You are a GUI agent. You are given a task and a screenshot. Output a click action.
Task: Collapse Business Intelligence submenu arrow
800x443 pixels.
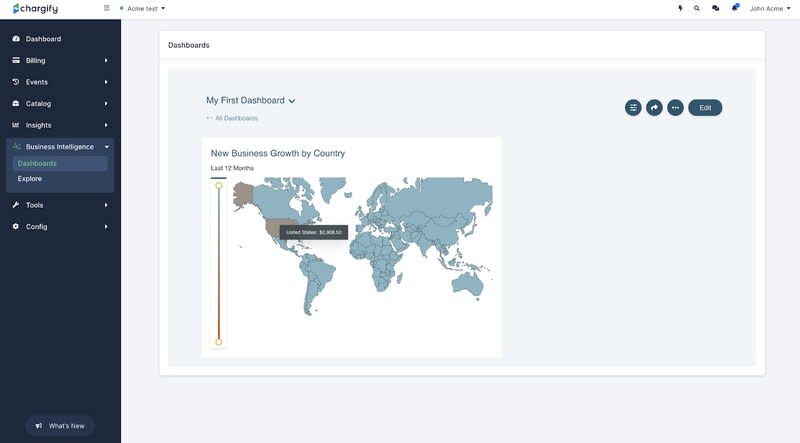coord(107,146)
